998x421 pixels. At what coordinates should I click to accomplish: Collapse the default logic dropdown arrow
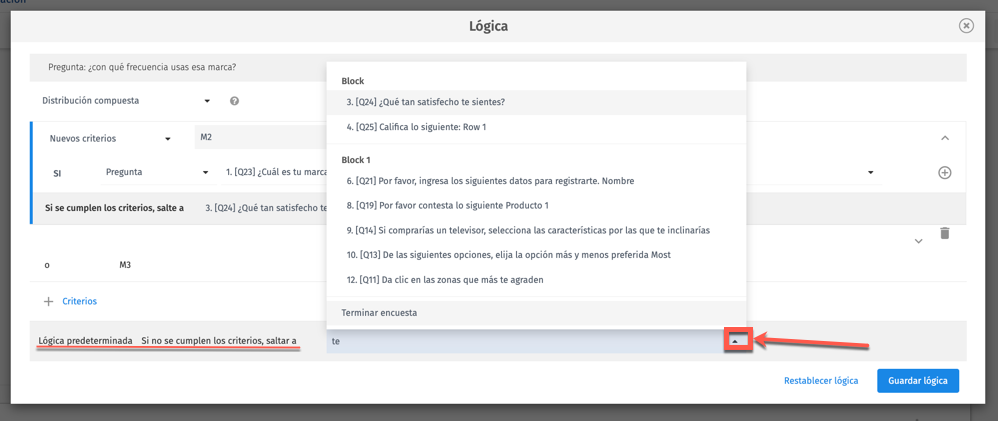pos(735,341)
